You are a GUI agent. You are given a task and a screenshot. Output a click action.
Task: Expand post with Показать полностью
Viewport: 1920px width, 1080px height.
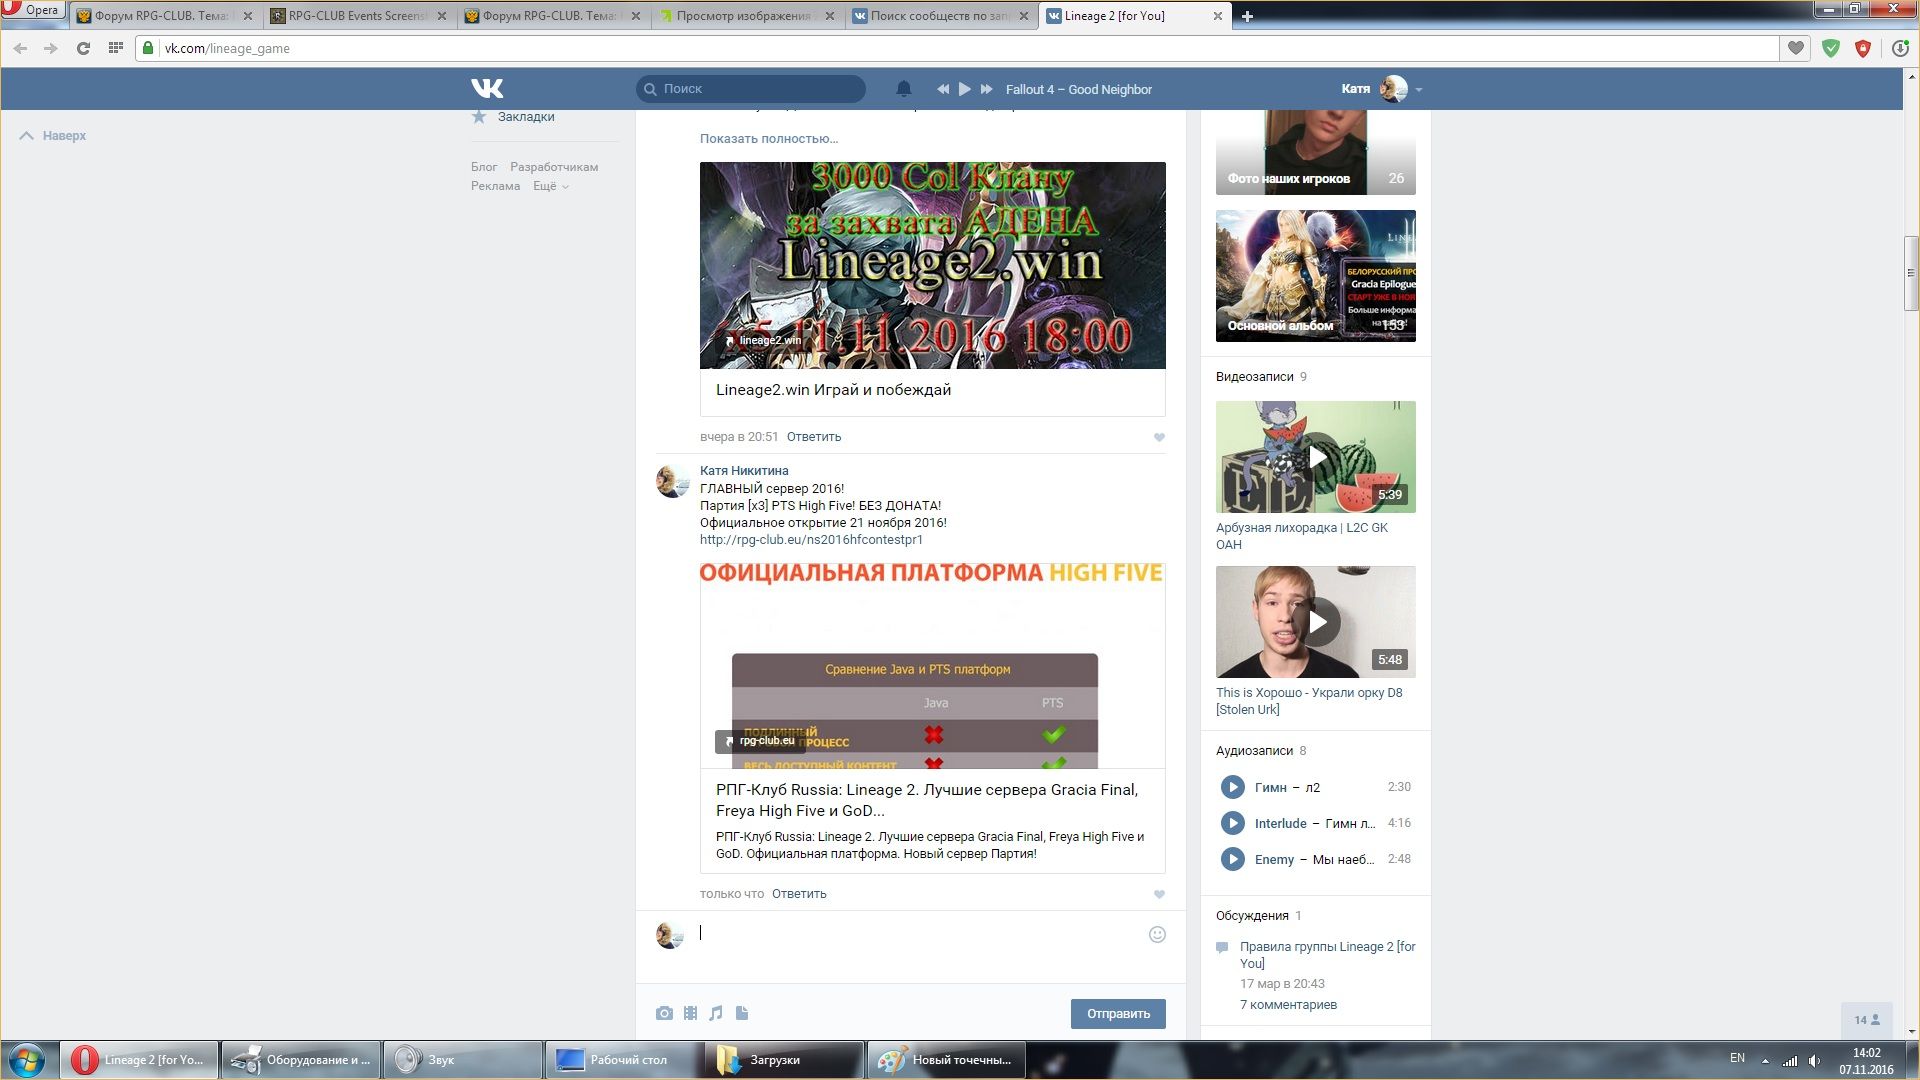(768, 138)
